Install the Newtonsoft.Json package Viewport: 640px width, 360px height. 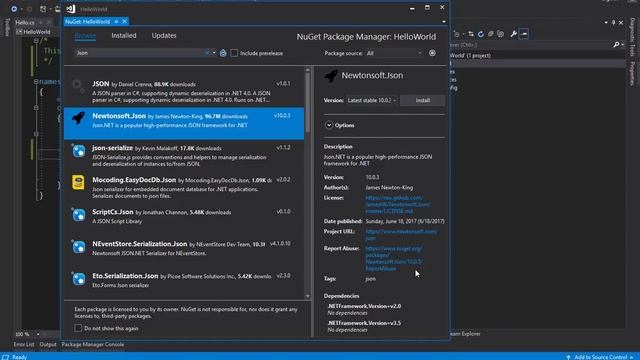click(x=422, y=100)
